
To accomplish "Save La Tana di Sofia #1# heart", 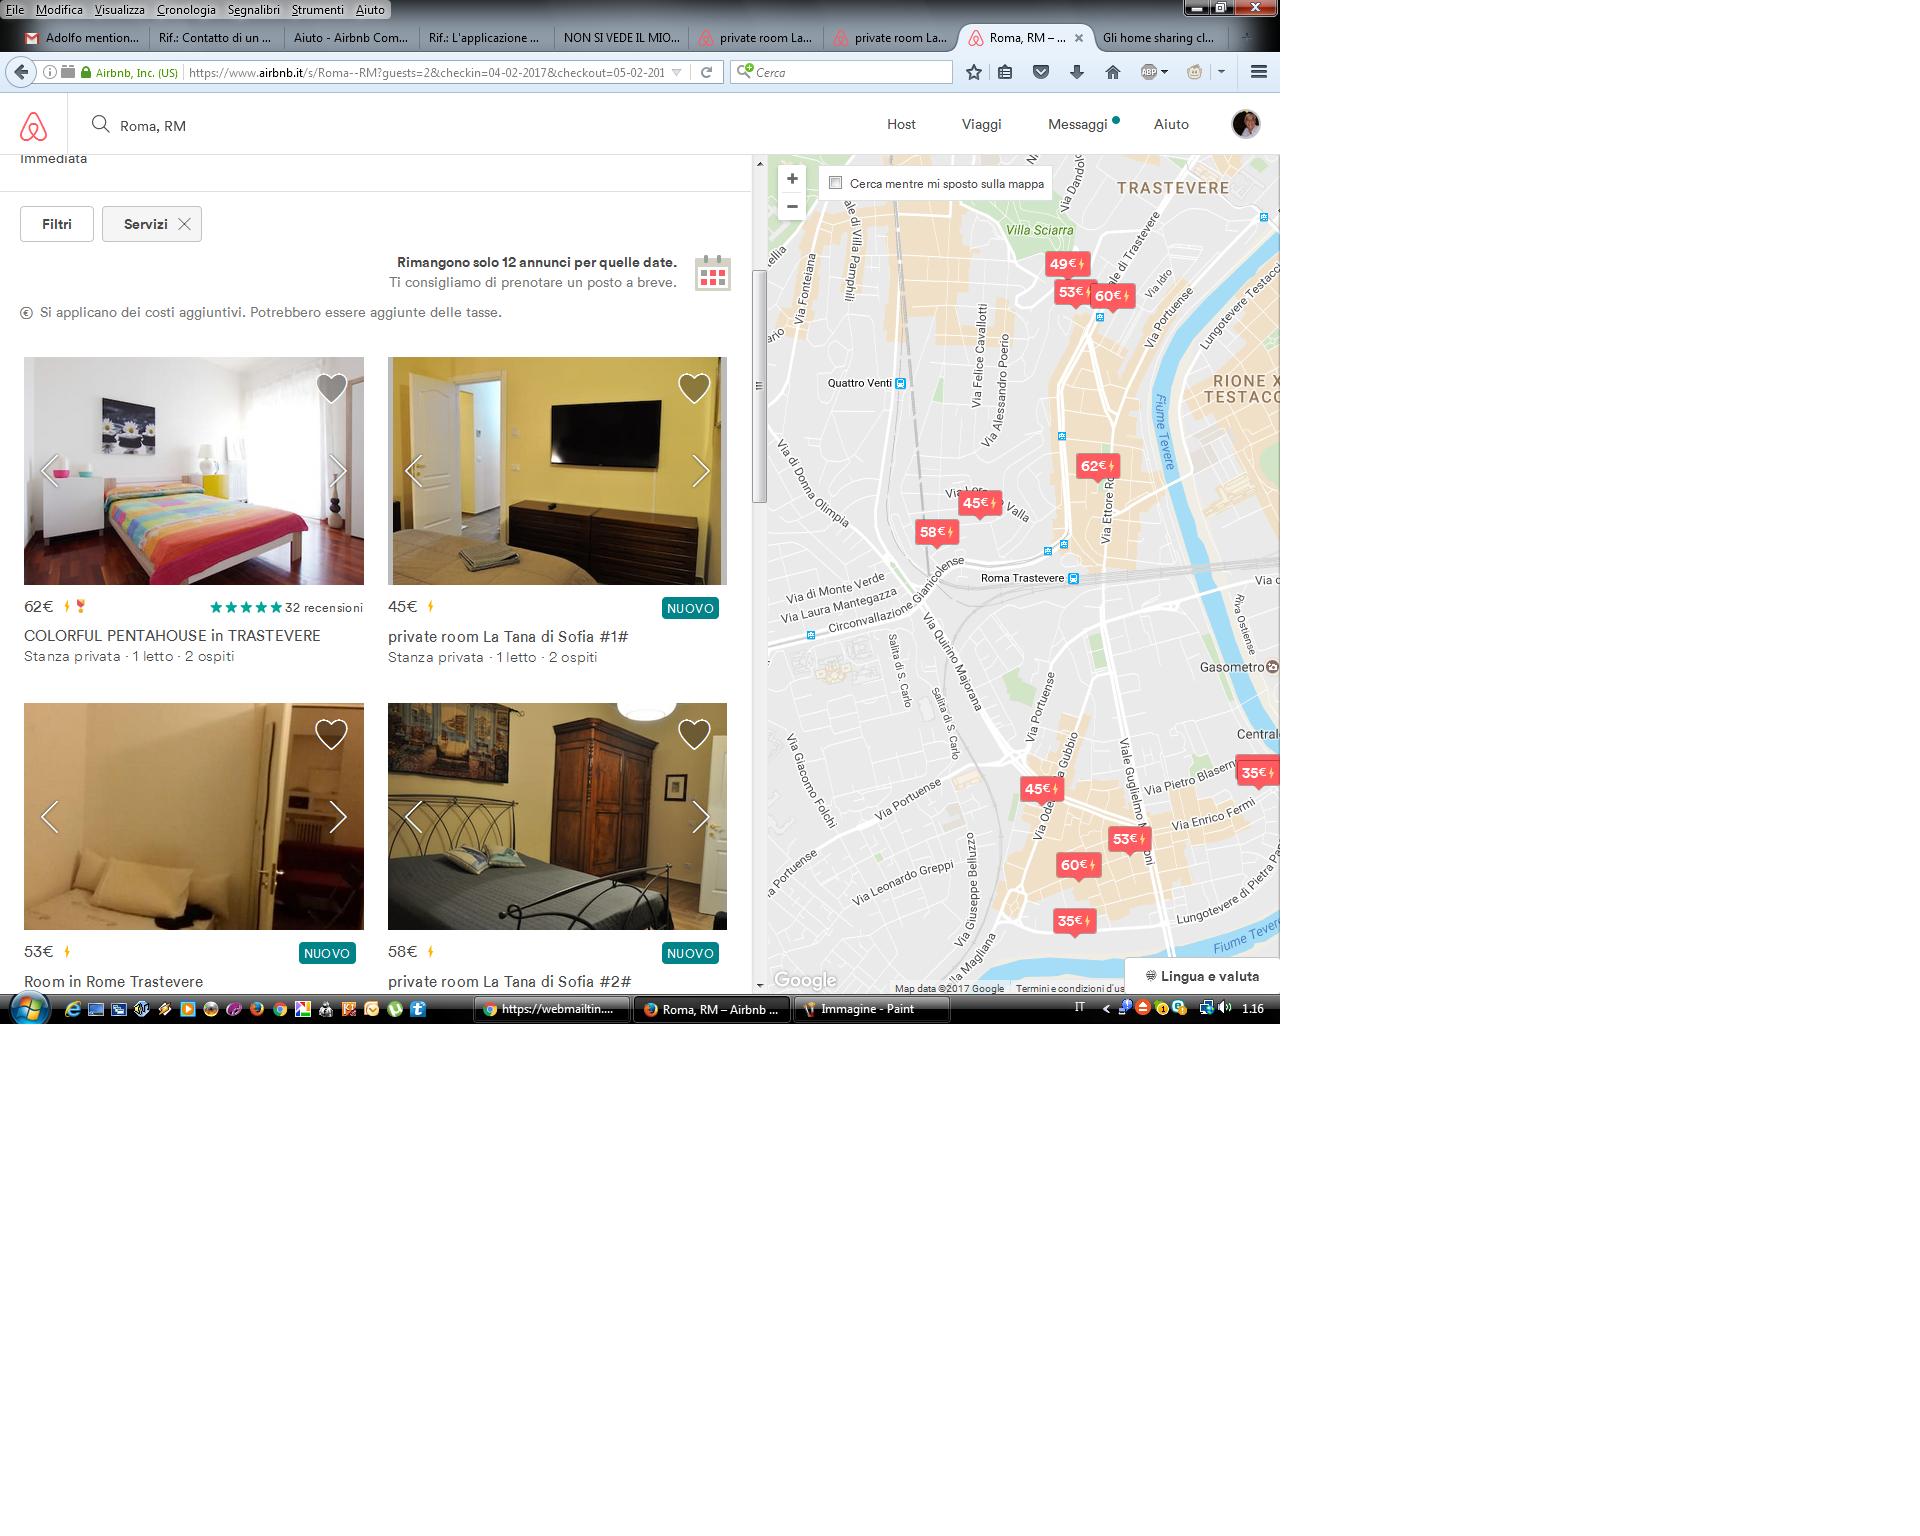I will coord(694,388).
